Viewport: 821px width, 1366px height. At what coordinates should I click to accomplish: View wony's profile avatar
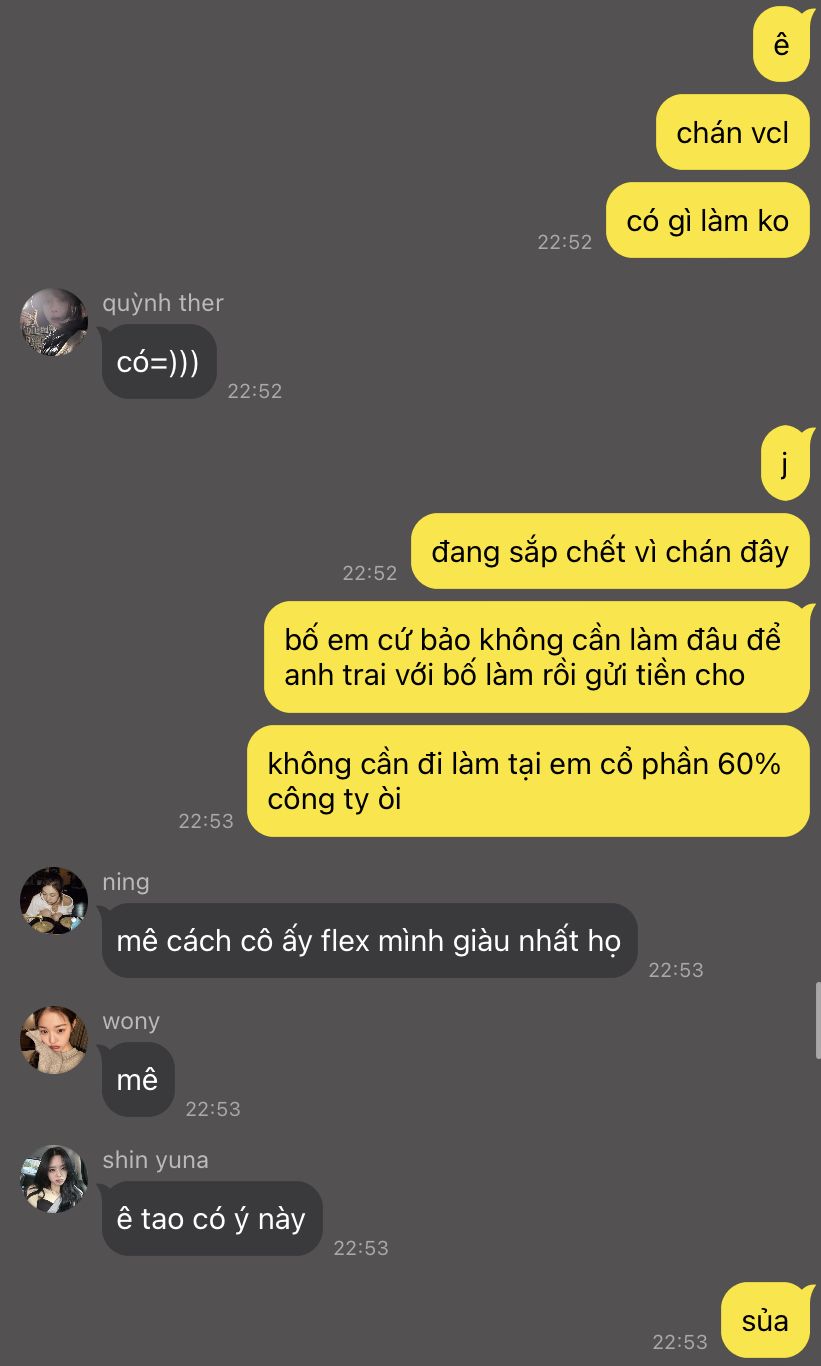point(54,1040)
